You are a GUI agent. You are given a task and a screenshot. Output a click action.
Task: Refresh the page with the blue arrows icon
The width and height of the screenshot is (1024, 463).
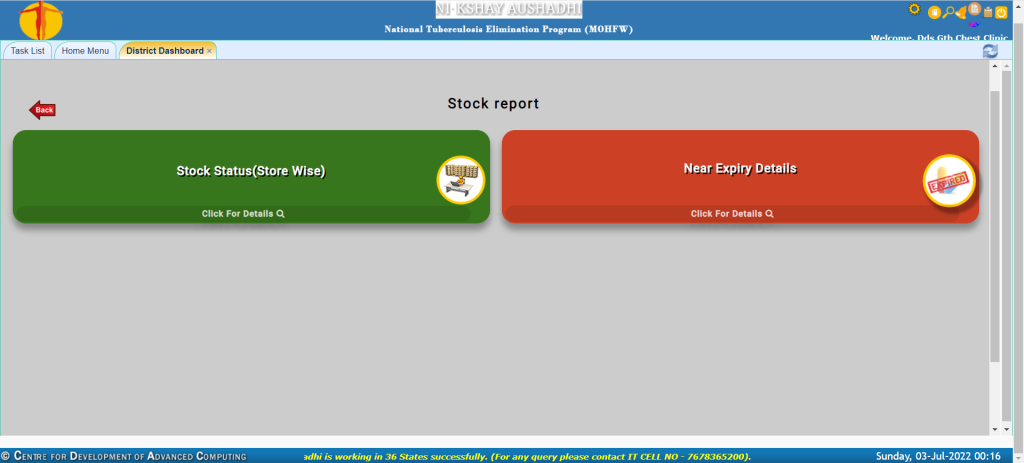click(990, 51)
